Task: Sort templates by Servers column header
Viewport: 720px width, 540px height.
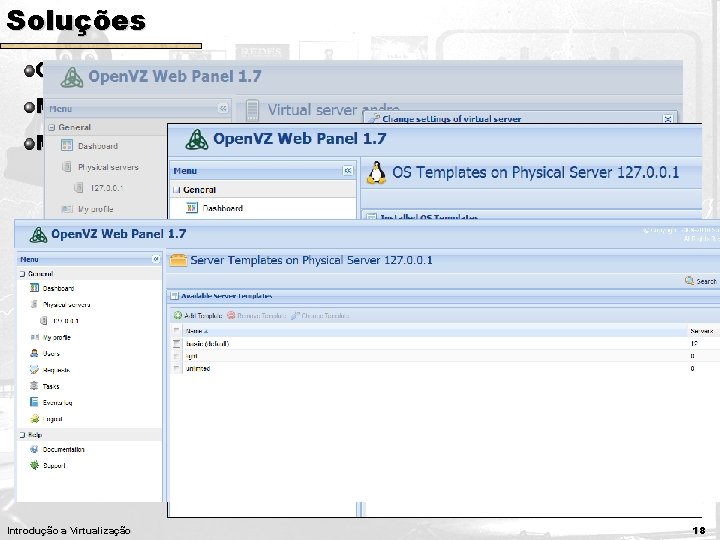Action: [x=702, y=331]
